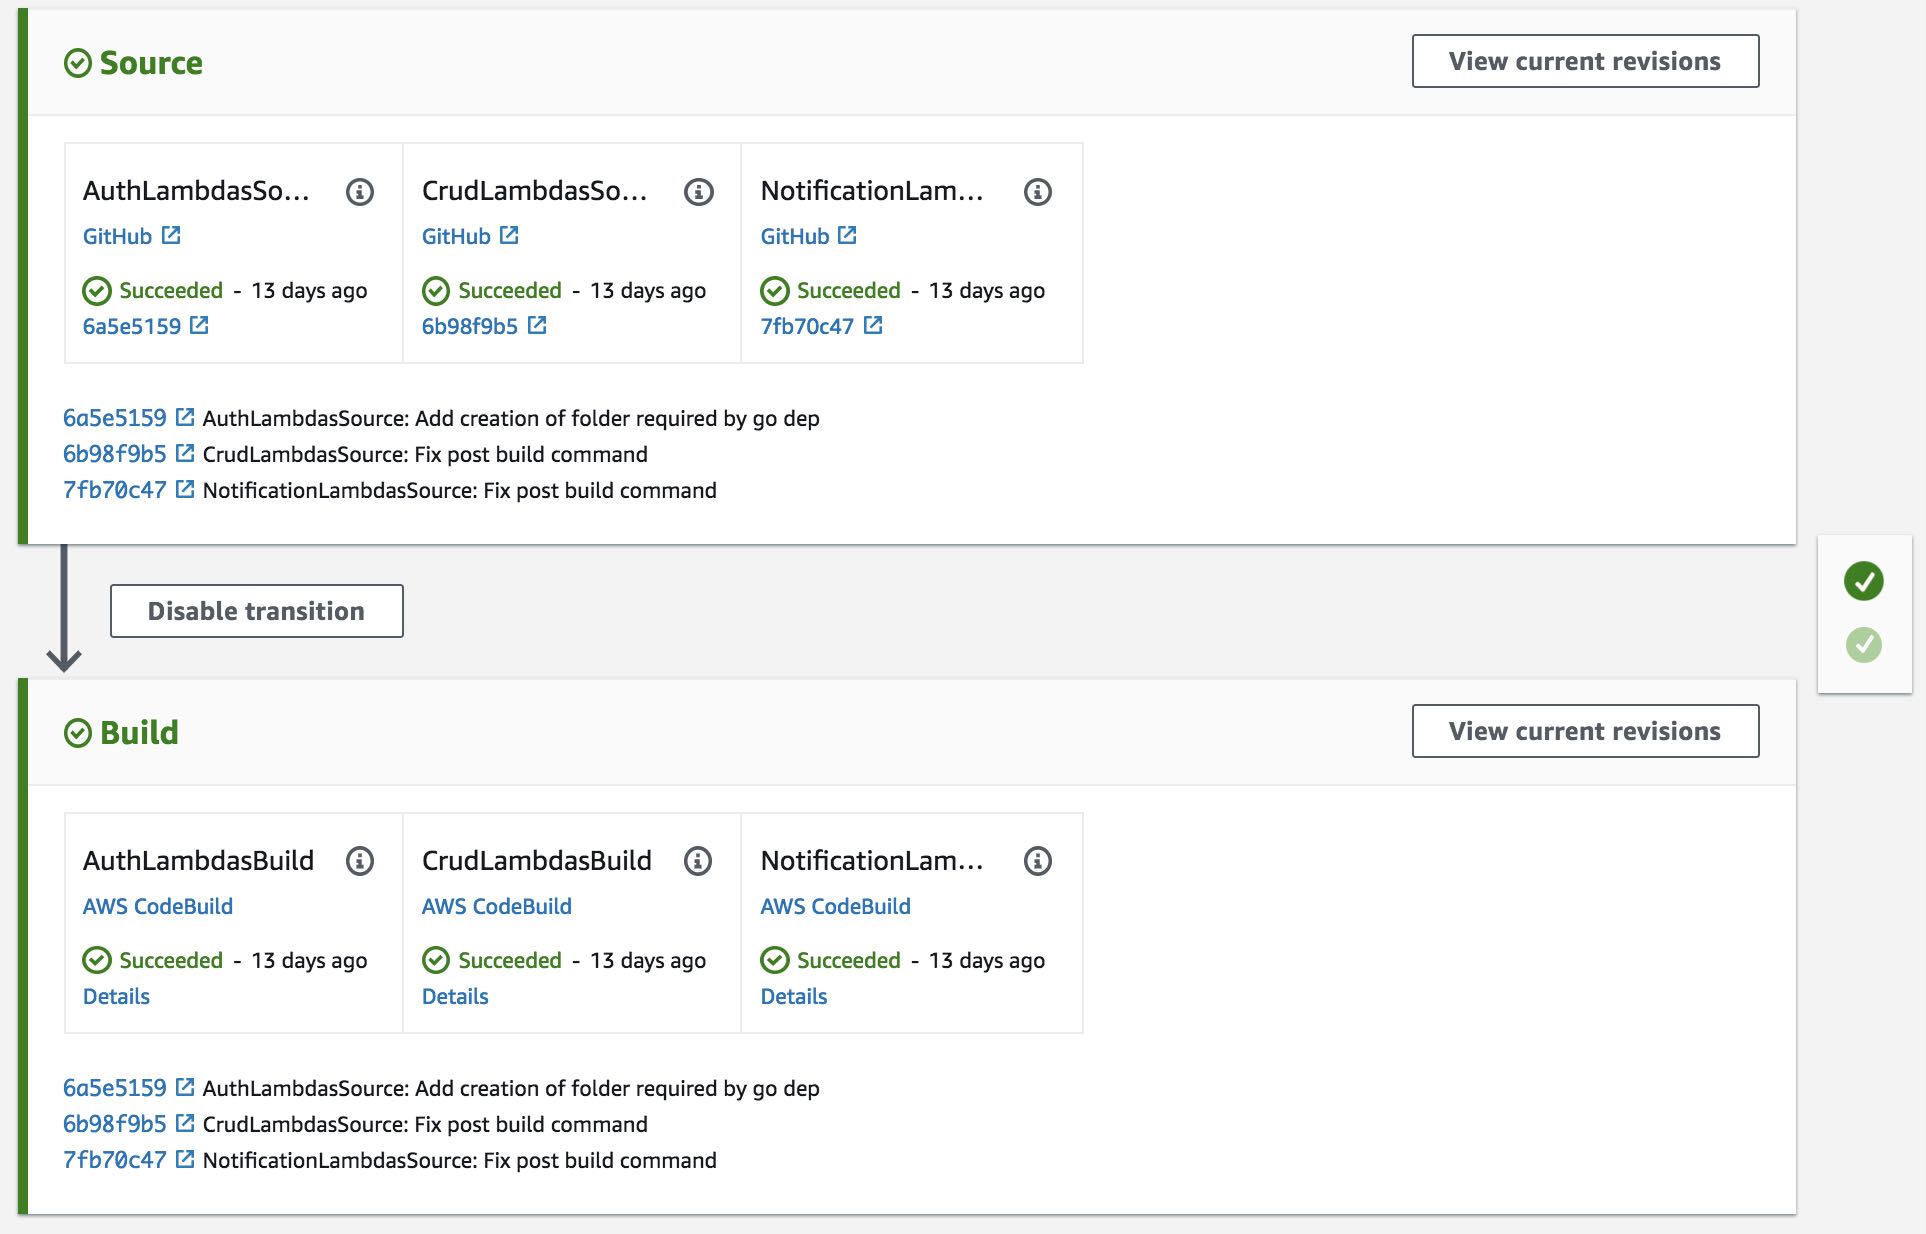Click the light green Build stage indicator

1863,645
